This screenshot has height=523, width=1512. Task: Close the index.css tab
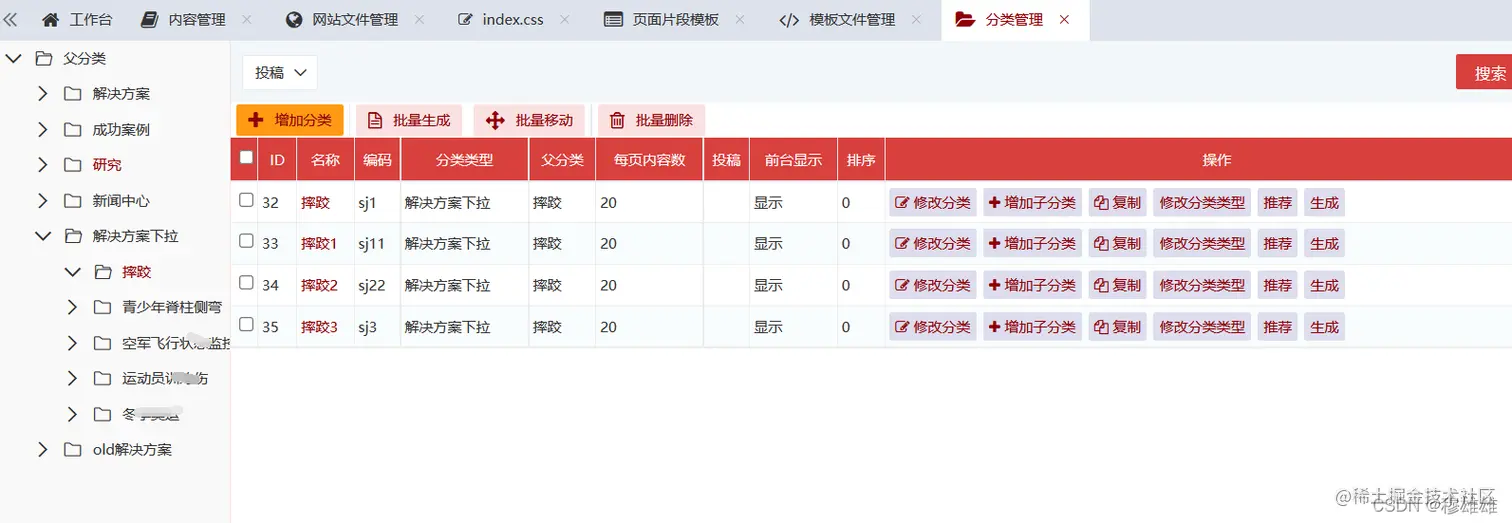[x=565, y=20]
